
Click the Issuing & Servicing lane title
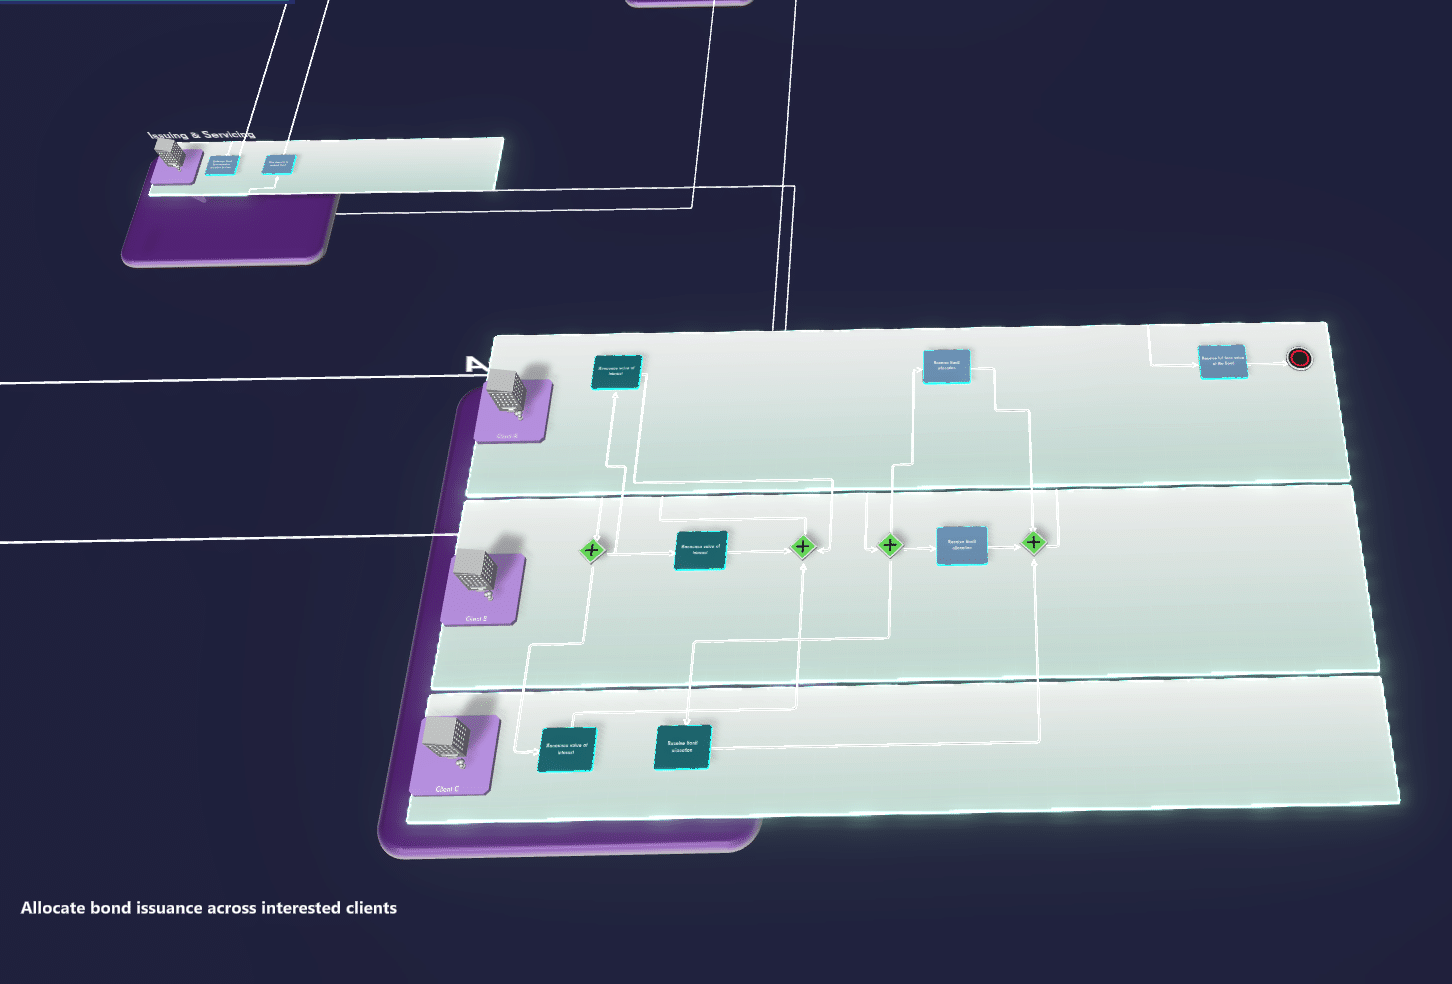(201, 135)
